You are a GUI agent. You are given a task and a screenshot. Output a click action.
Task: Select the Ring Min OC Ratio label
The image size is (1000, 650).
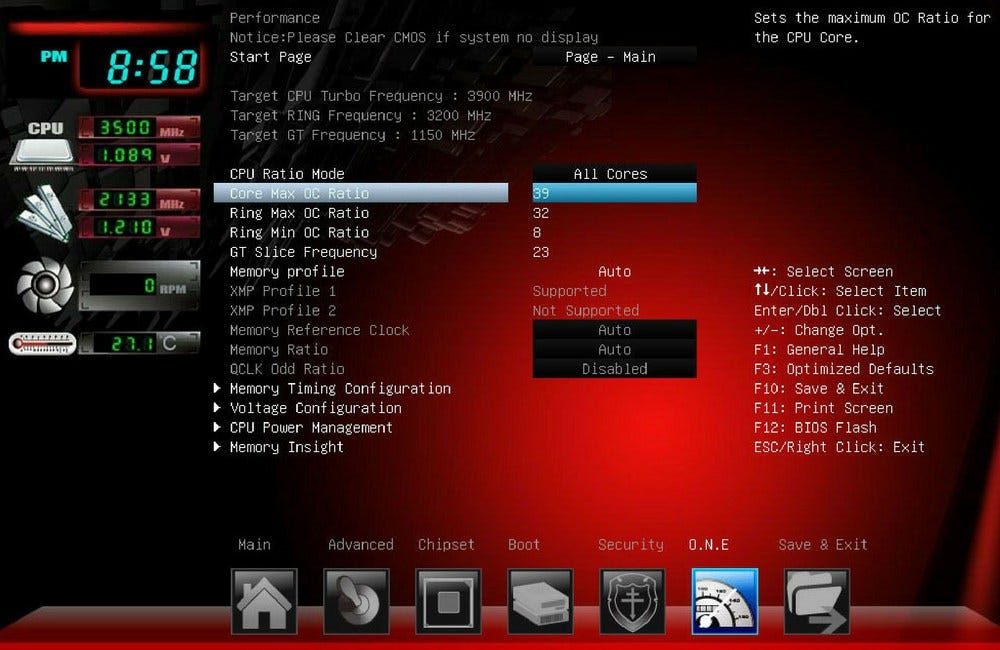(x=299, y=232)
